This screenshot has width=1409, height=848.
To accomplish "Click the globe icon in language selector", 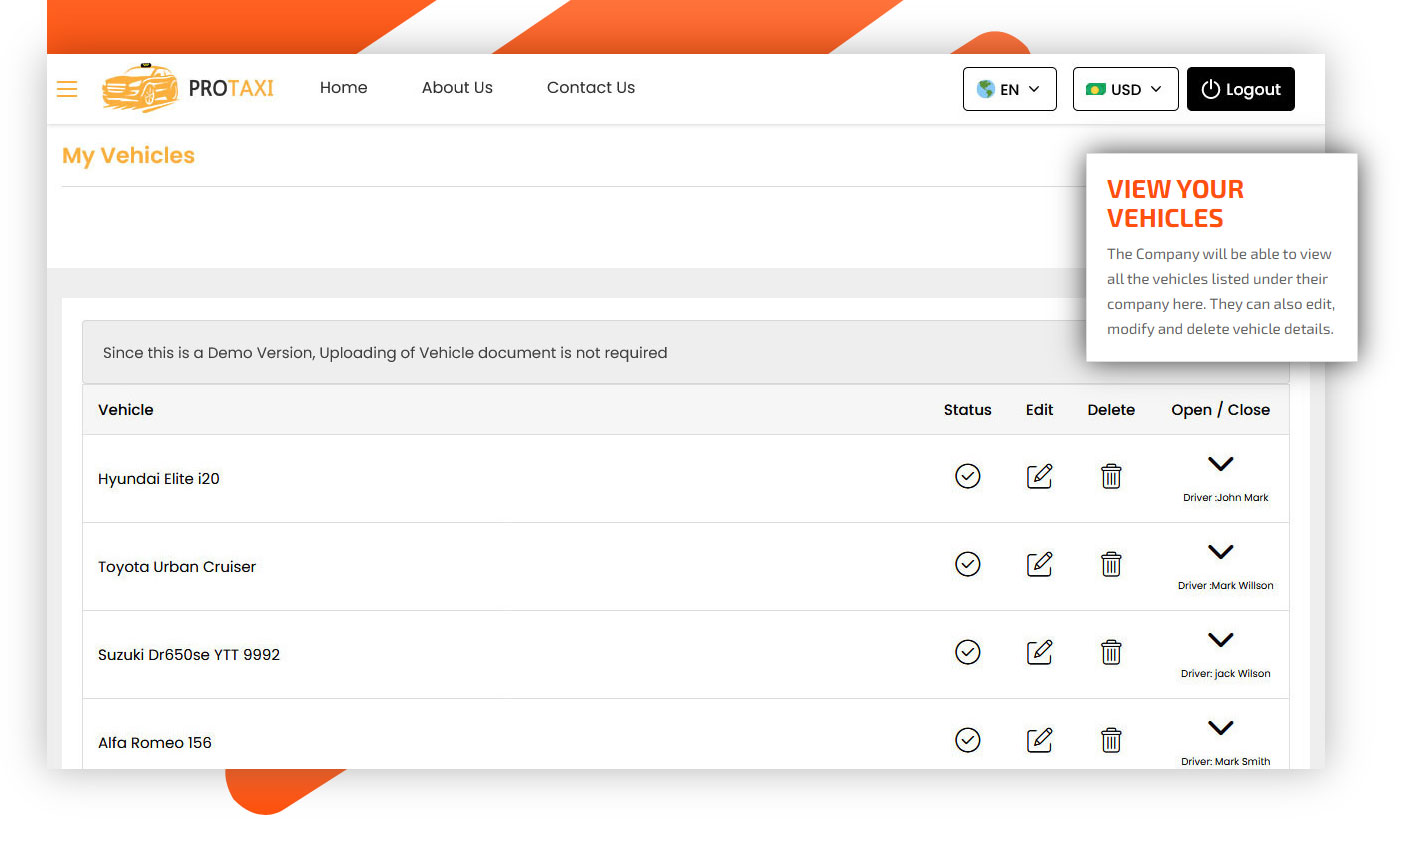I will click(x=985, y=89).
